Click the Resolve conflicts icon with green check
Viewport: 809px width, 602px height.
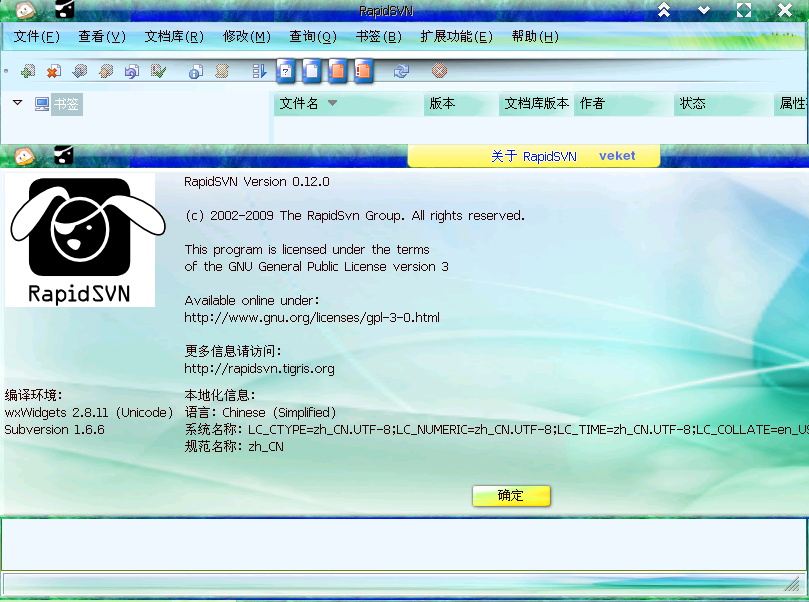pyautogui.click(x=158, y=71)
